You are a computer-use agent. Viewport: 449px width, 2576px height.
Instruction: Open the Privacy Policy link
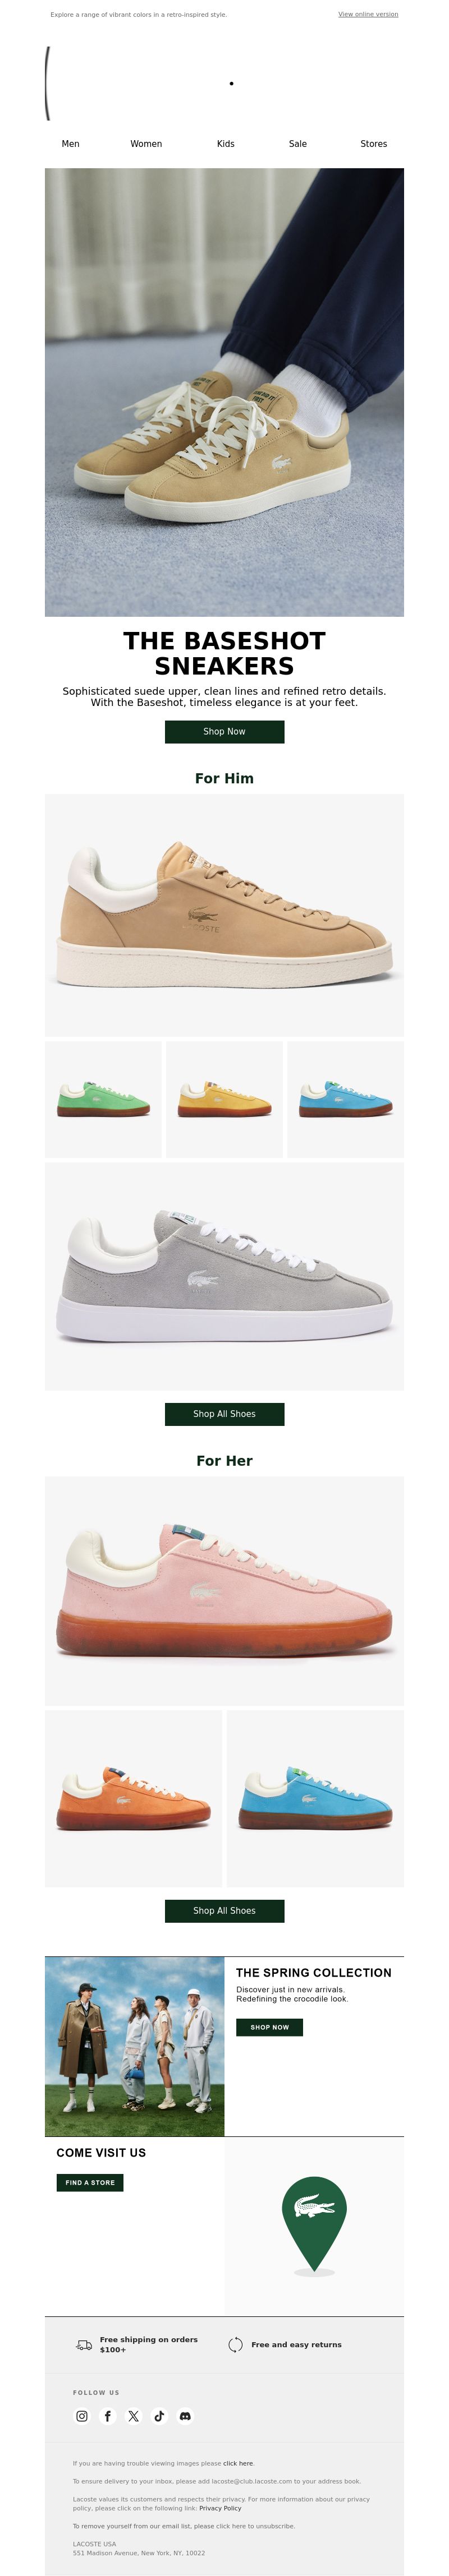point(220,2508)
